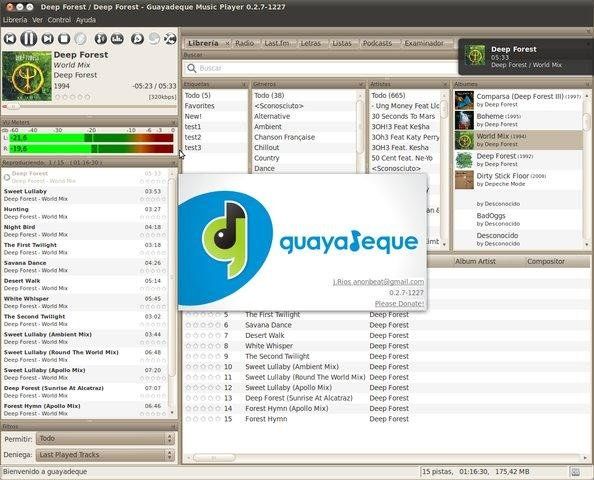This screenshot has width=594, height=480.
Task: Skip to the next track
Action: click(x=47, y=39)
